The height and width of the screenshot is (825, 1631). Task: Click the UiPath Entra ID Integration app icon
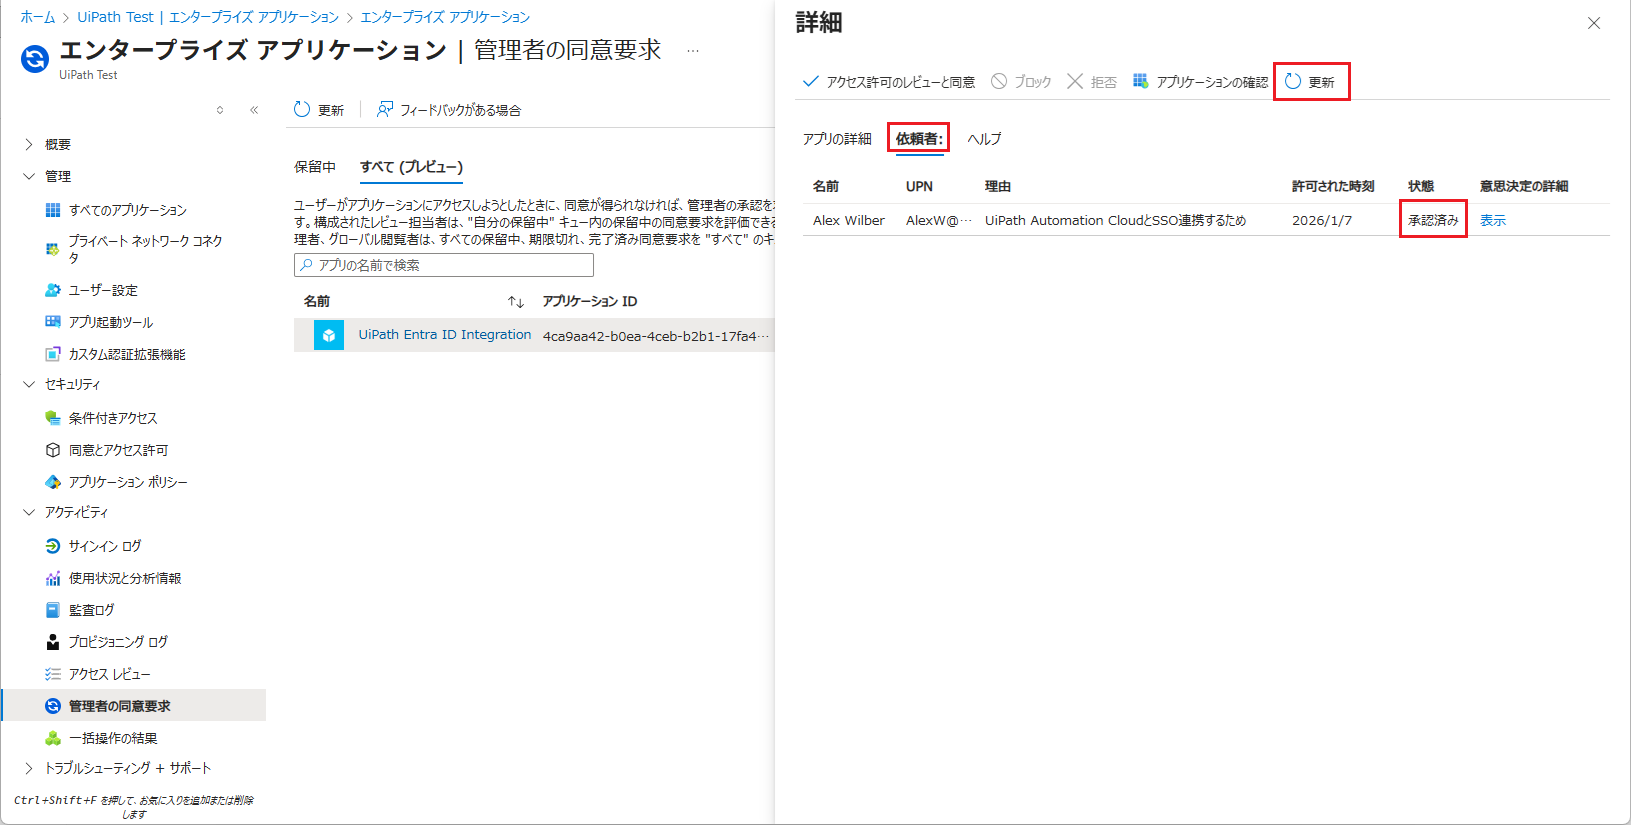[329, 335]
